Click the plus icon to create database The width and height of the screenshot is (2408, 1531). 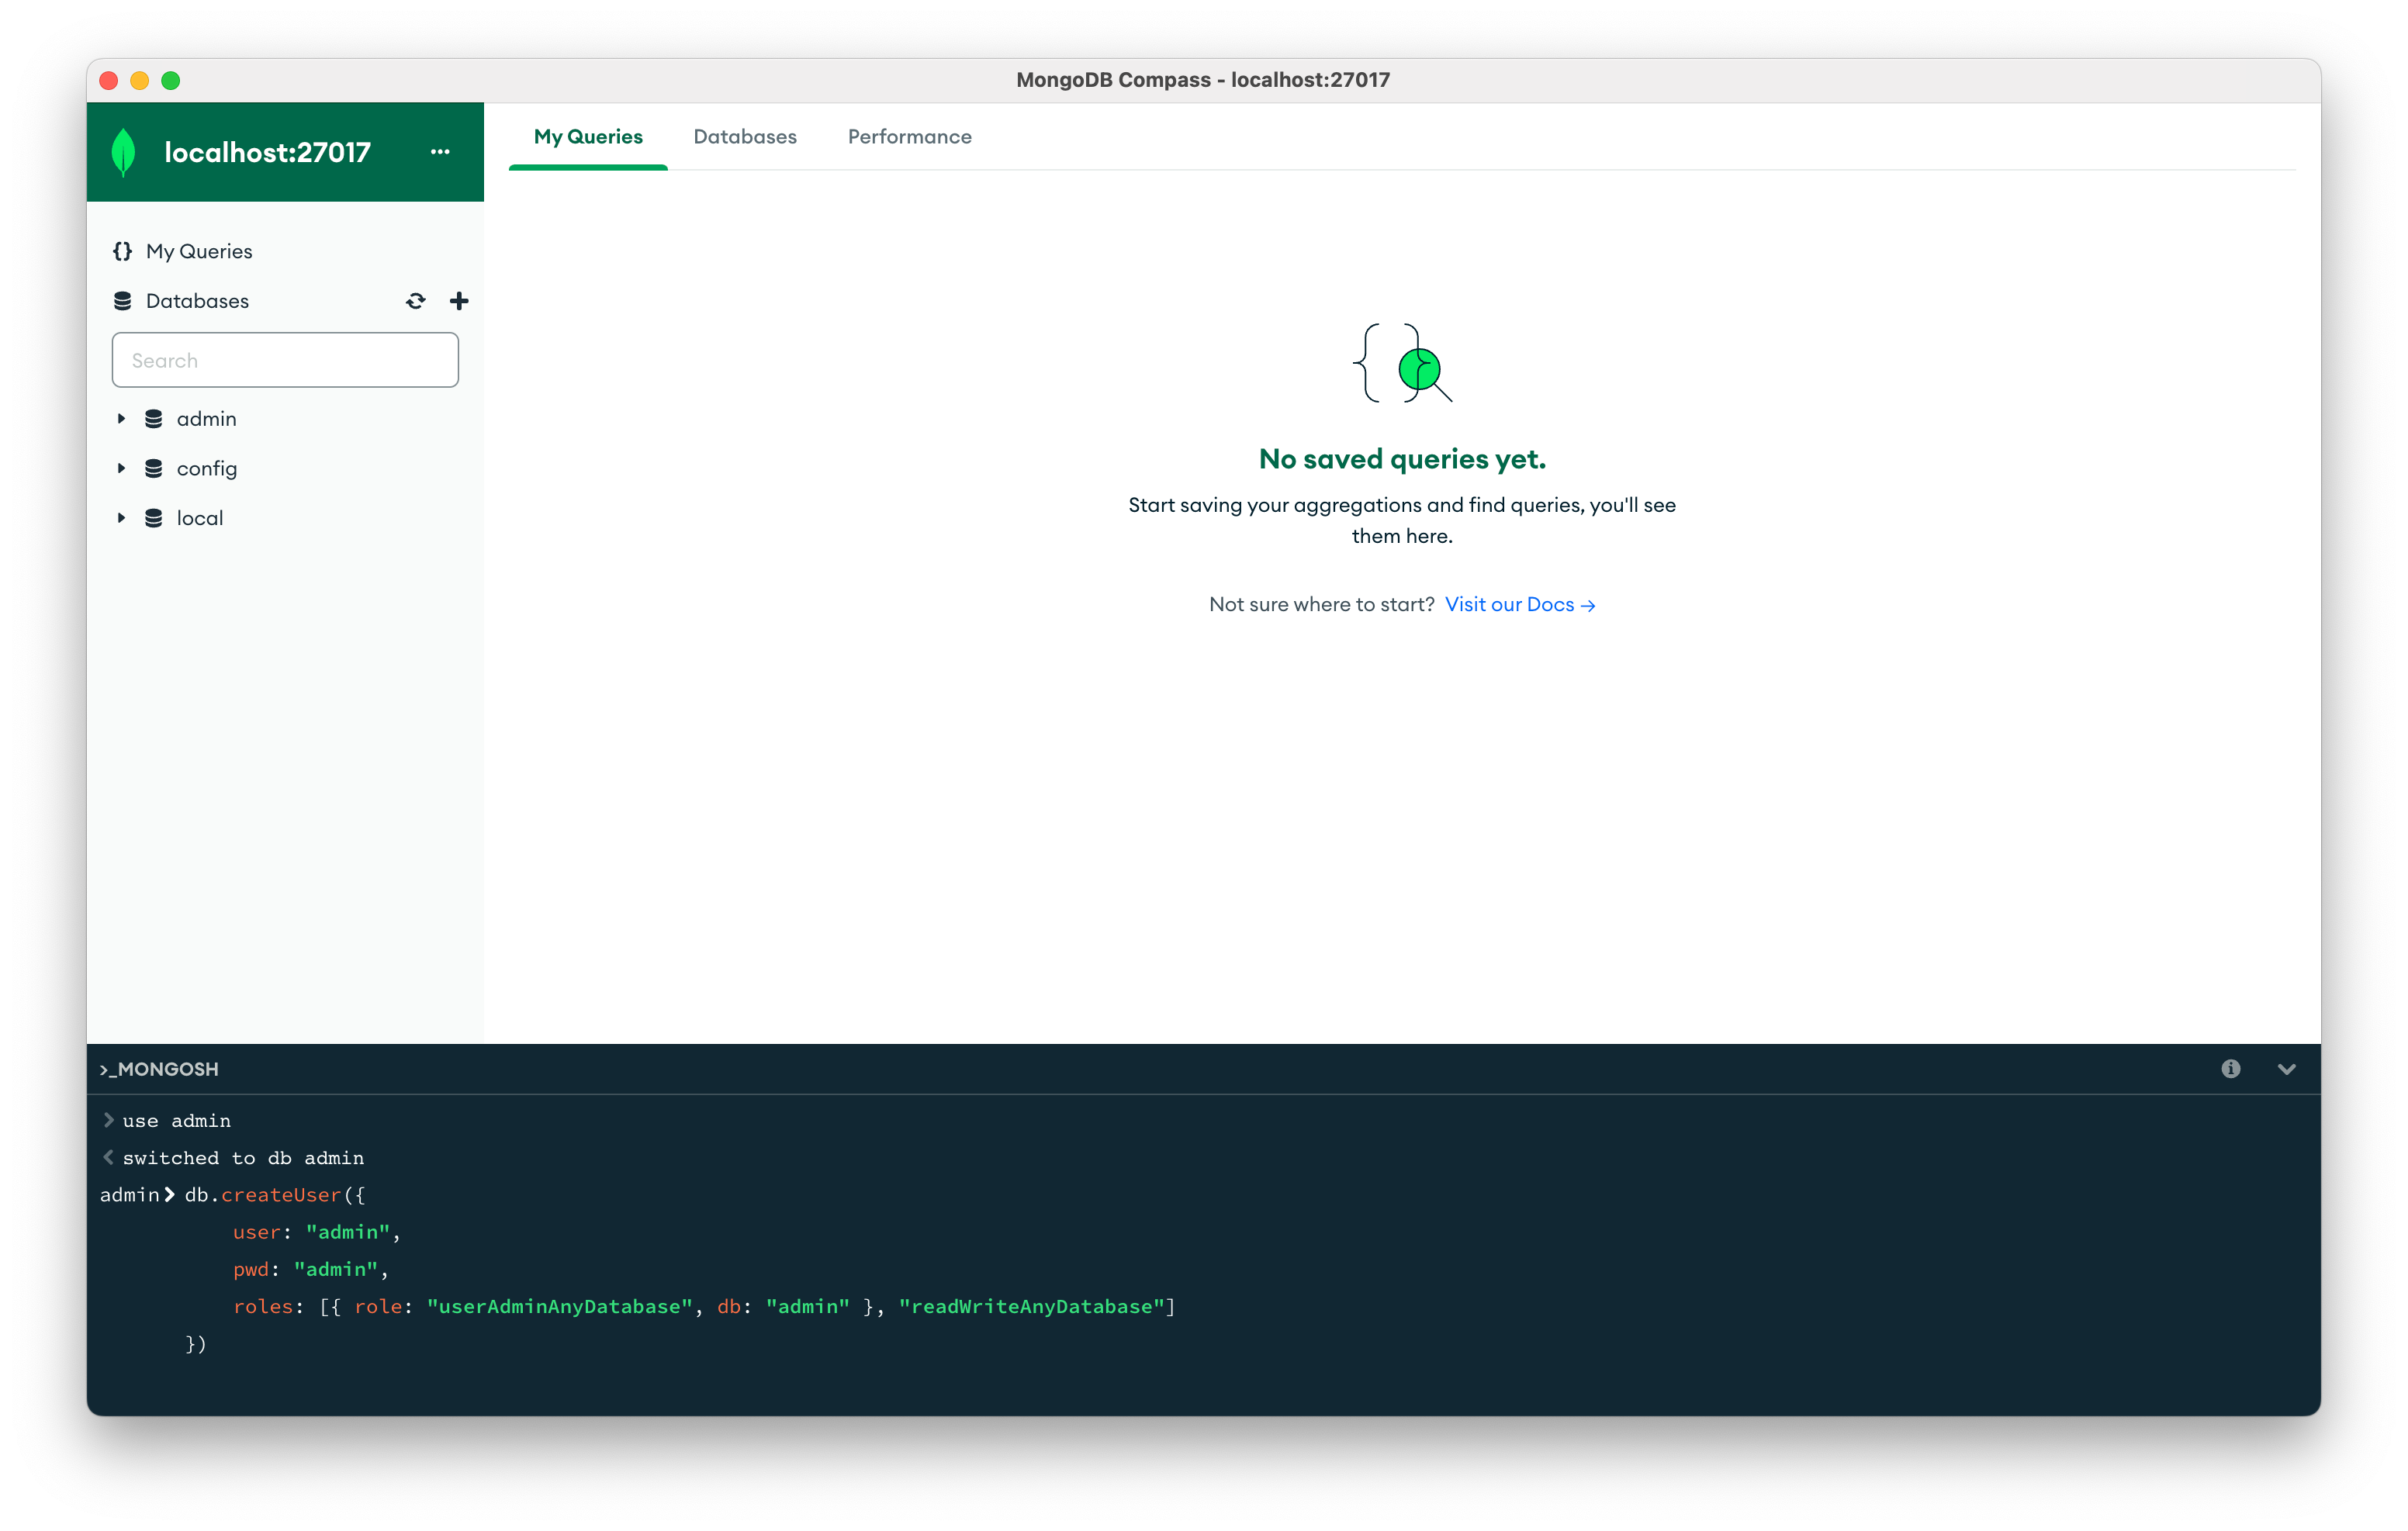pyautogui.click(x=459, y=301)
